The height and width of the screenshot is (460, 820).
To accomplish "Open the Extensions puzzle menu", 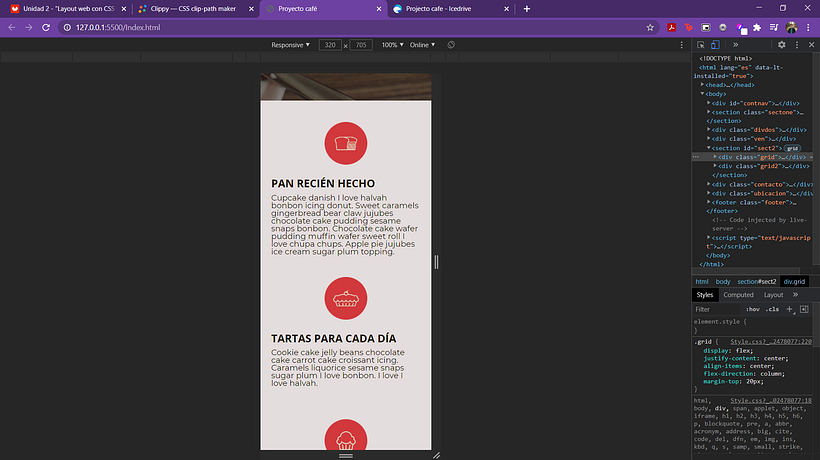I will [757, 27].
